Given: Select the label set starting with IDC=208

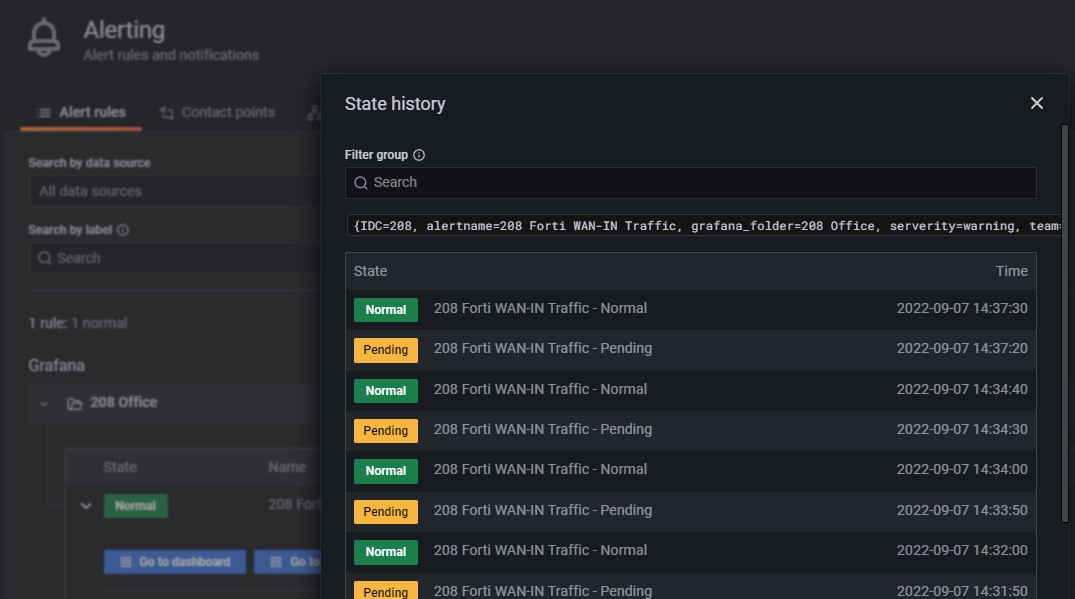Looking at the screenshot, I should [x=705, y=225].
